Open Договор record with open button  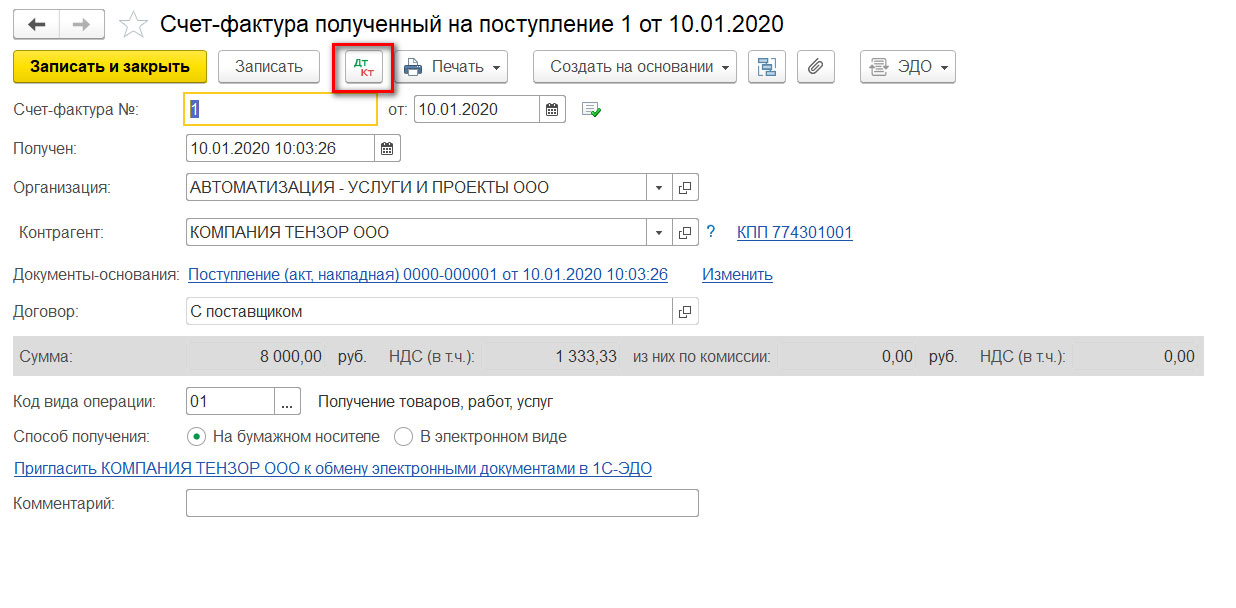coord(685,311)
